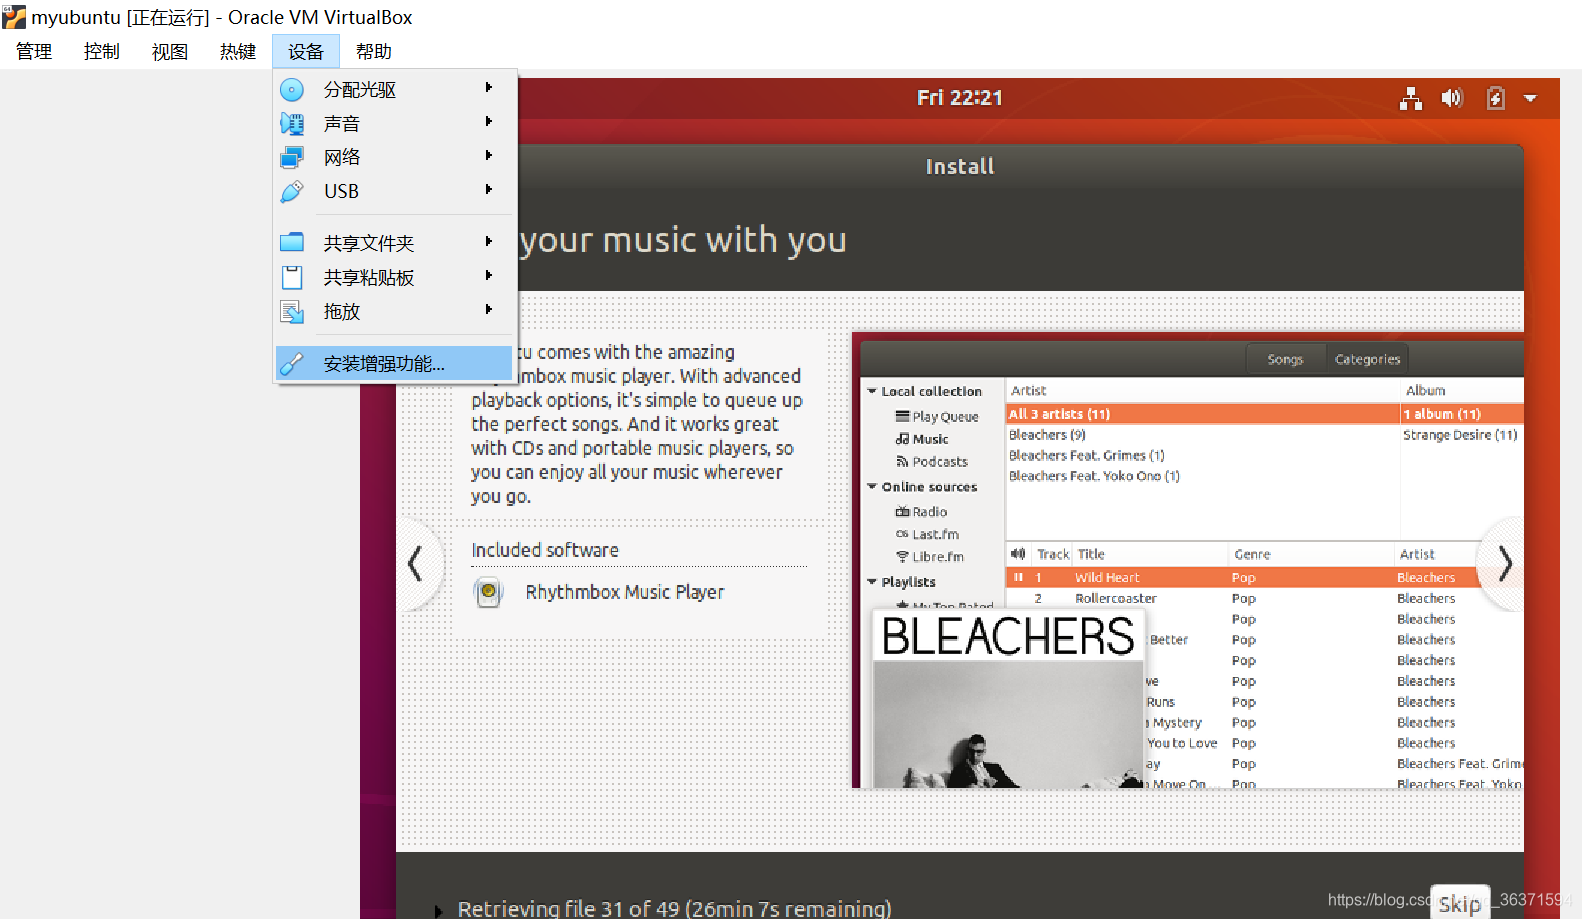Click 'Included software' heading
Image resolution: width=1582 pixels, height=919 pixels.
pyautogui.click(x=545, y=550)
